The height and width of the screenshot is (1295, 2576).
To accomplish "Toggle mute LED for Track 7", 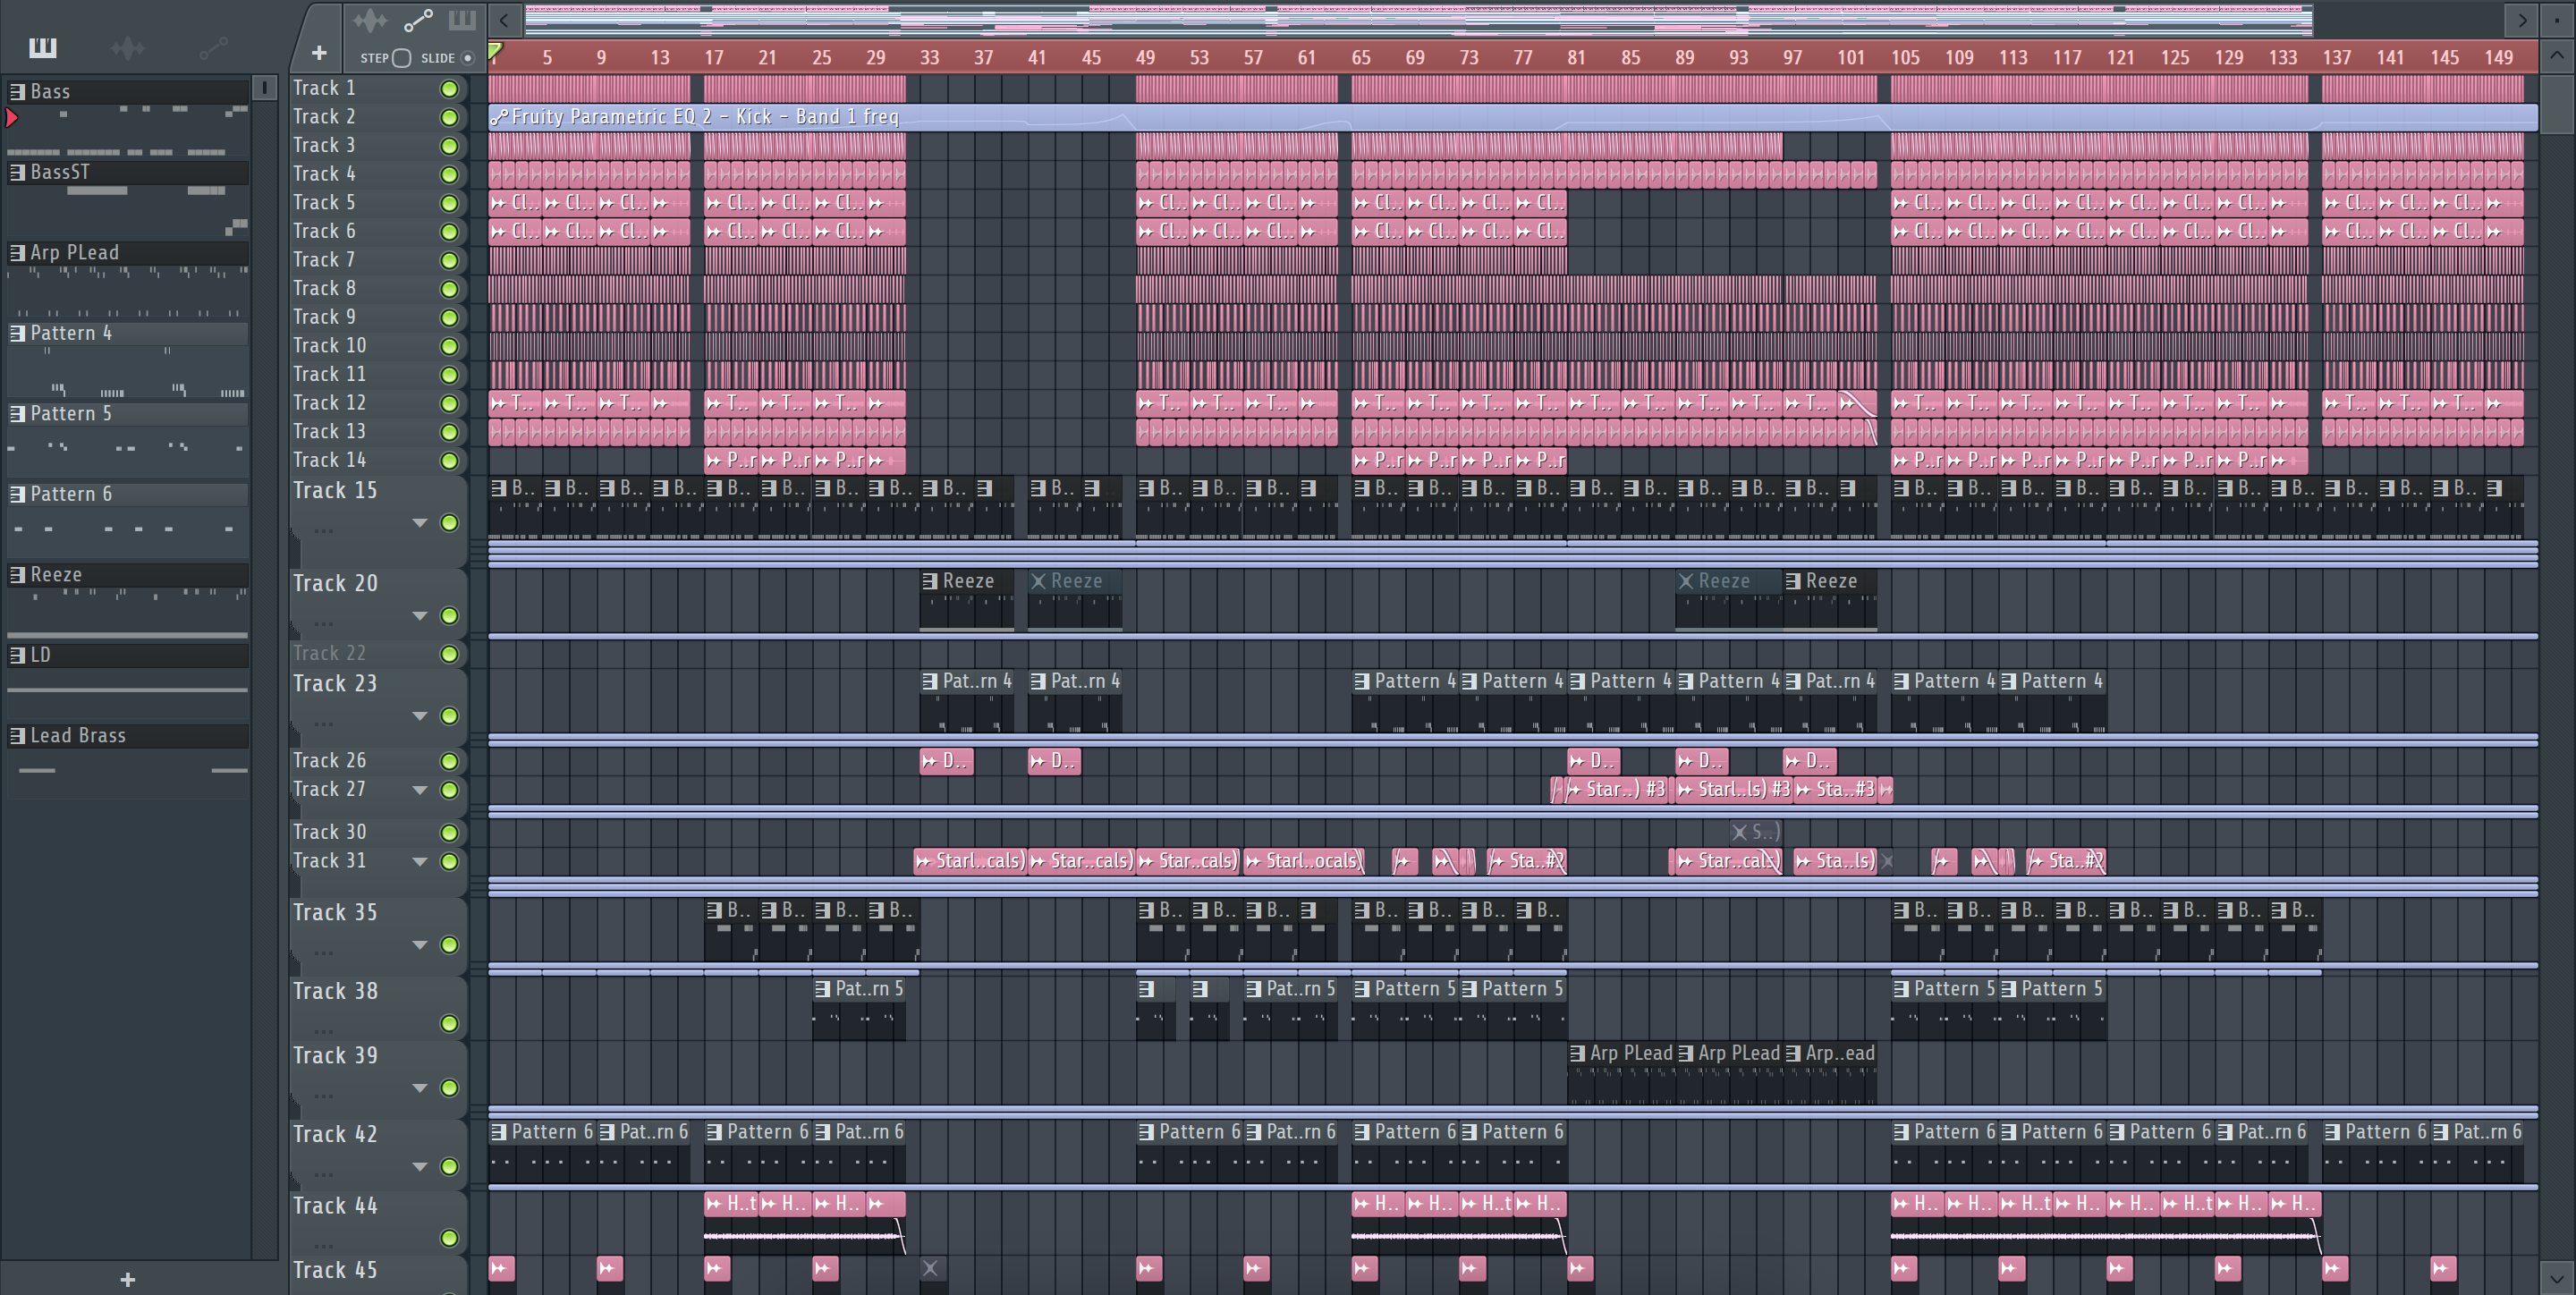I will click(x=450, y=261).
